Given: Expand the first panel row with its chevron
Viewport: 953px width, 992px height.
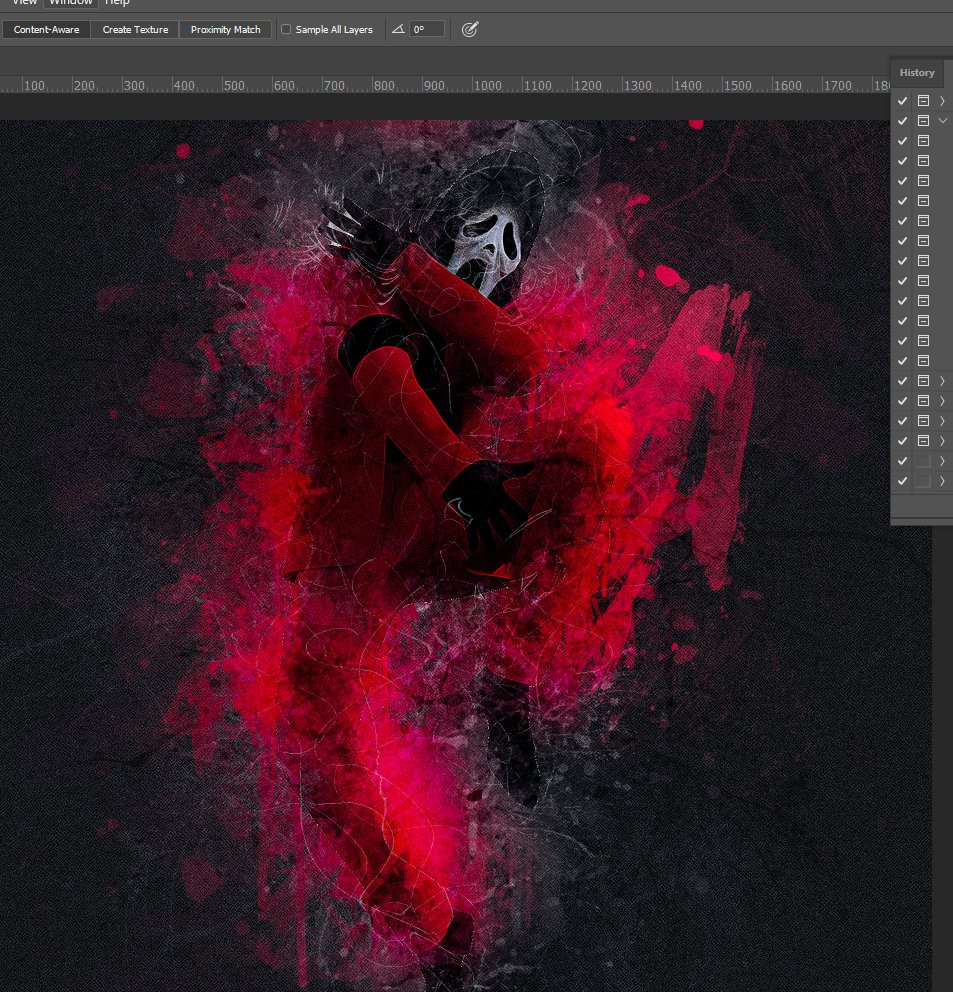Looking at the screenshot, I should coord(942,101).
